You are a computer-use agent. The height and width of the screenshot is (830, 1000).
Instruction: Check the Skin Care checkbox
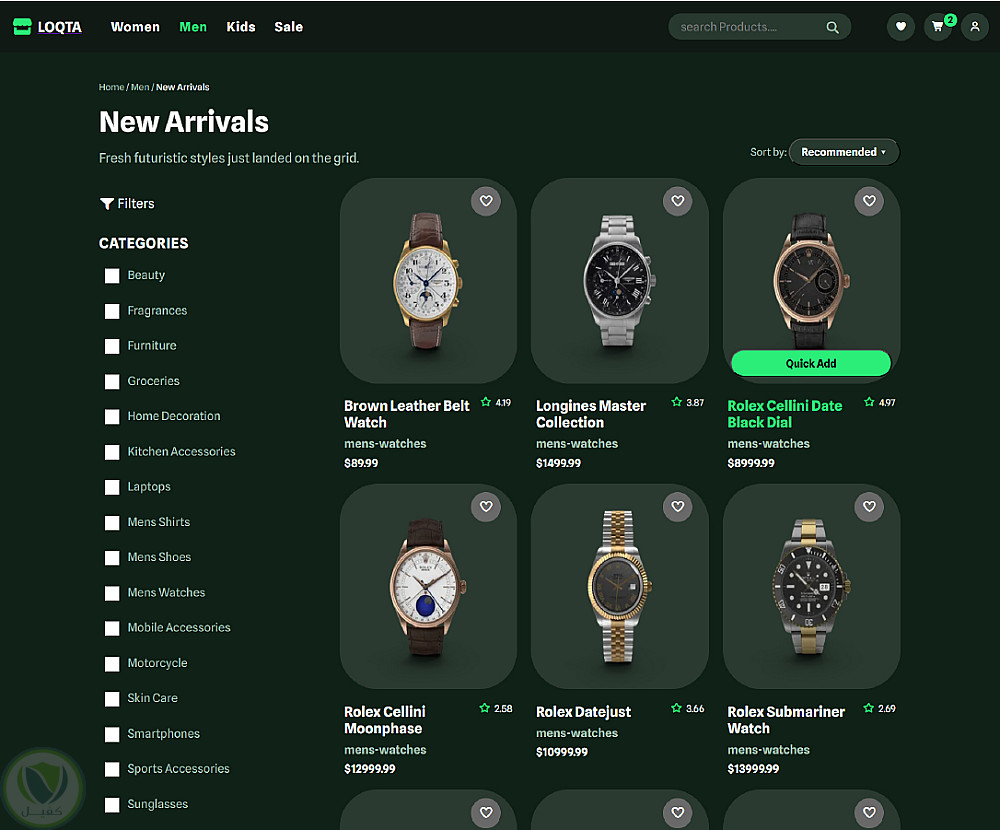(x=112, y=699)
